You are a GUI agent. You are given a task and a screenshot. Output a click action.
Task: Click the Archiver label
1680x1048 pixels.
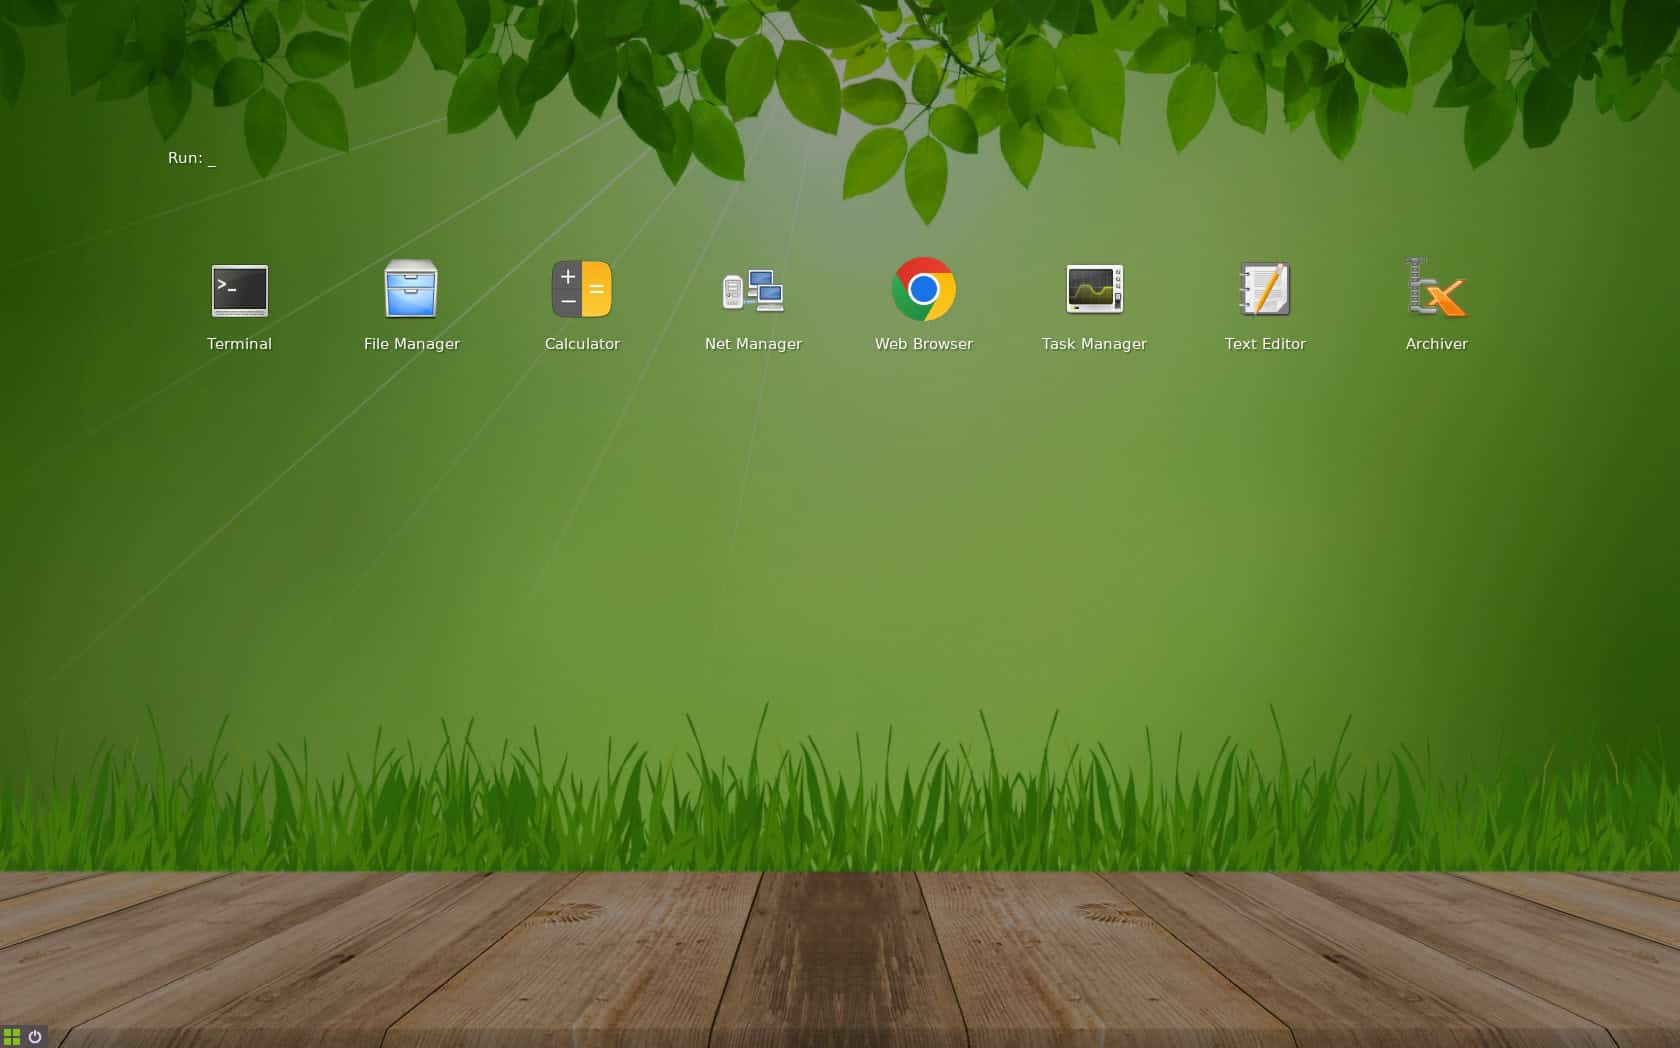click(1435, 344)
